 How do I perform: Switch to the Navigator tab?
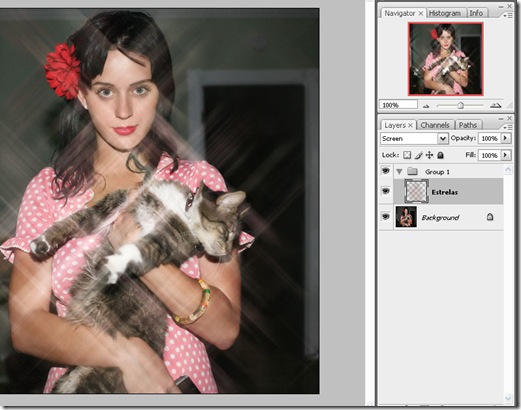399,13
